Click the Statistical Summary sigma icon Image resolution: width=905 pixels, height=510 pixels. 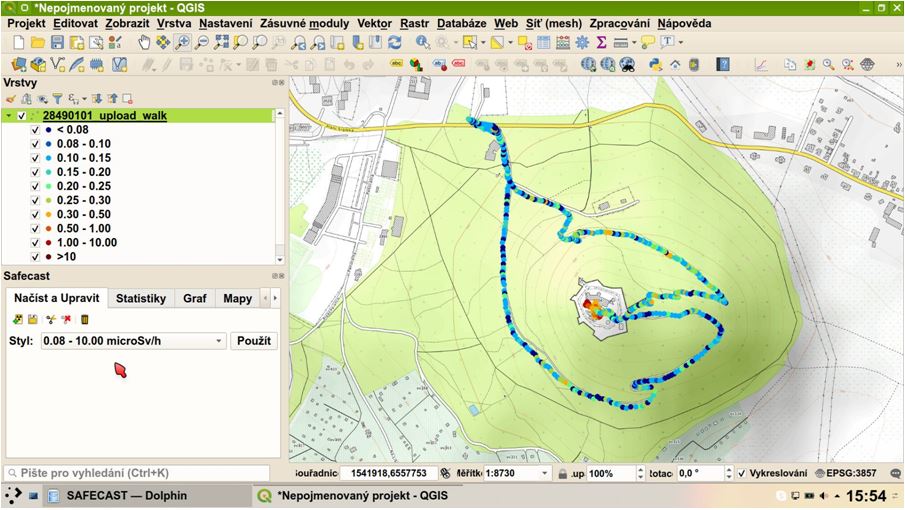click(601, 42)
